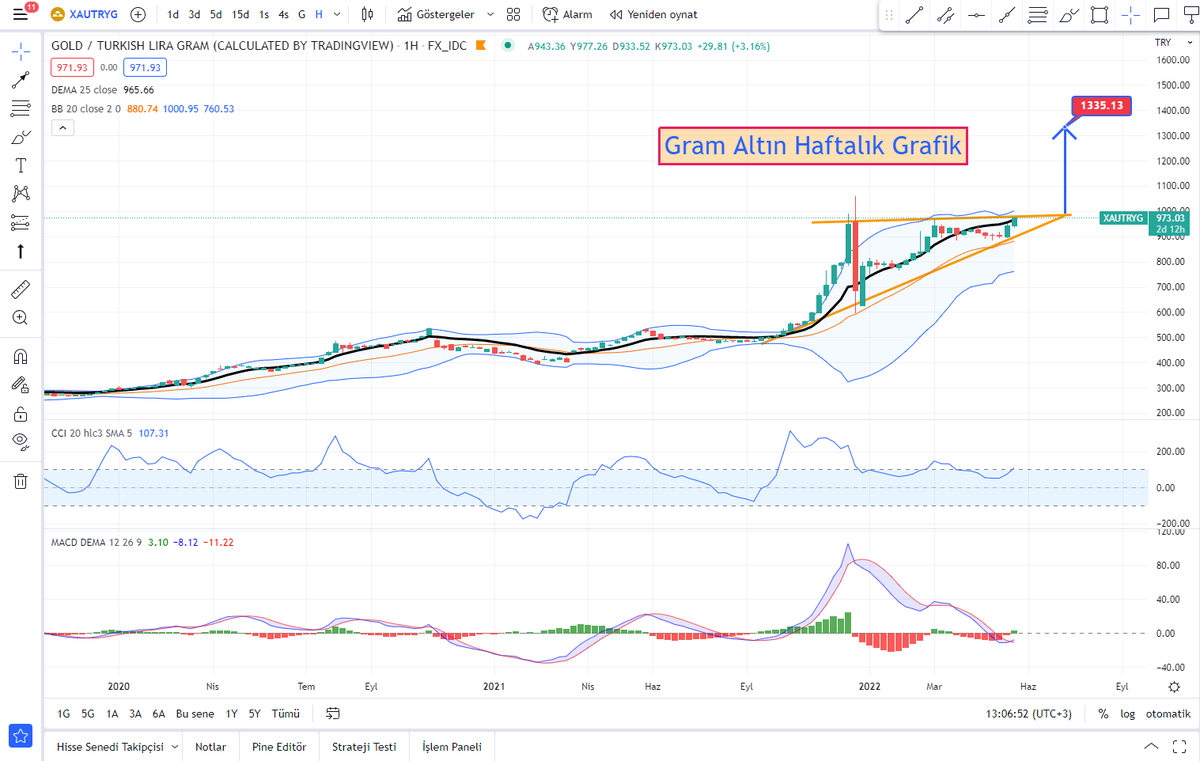The image size is (1200, 761).
Task: Click the BB 20 close indicator label
Action: (x=86, y=108)
